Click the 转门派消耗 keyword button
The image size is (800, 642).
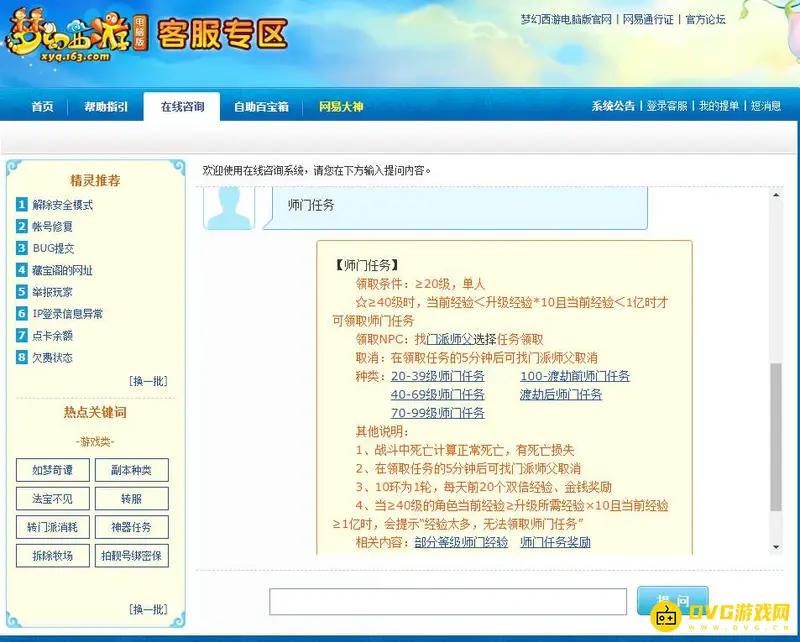pyautogui.click(x=53, y=527)
